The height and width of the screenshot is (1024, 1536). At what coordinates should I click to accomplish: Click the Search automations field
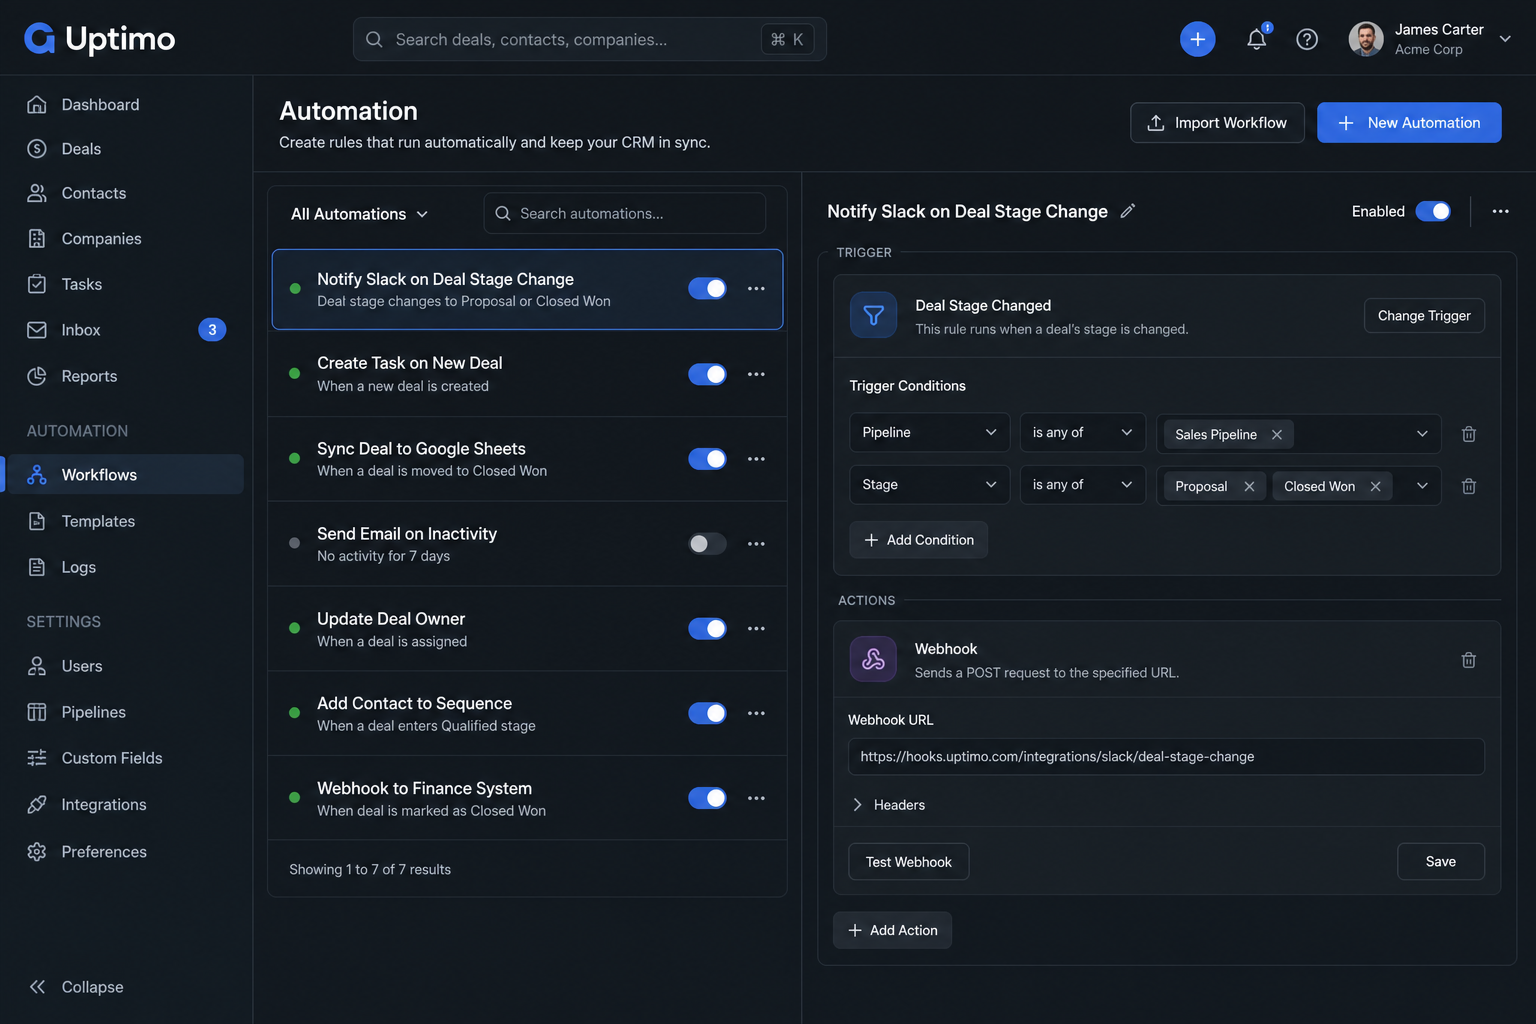click(624, 214)
